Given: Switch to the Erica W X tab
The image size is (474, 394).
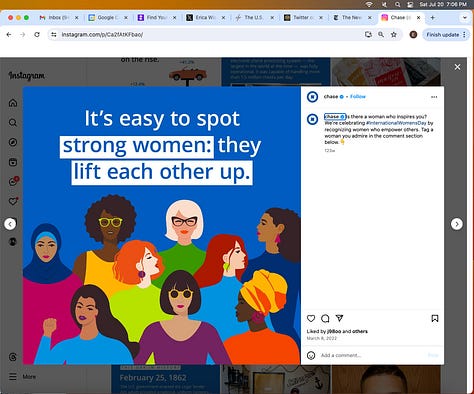Looking at the screenshot, I should point(205,18).
